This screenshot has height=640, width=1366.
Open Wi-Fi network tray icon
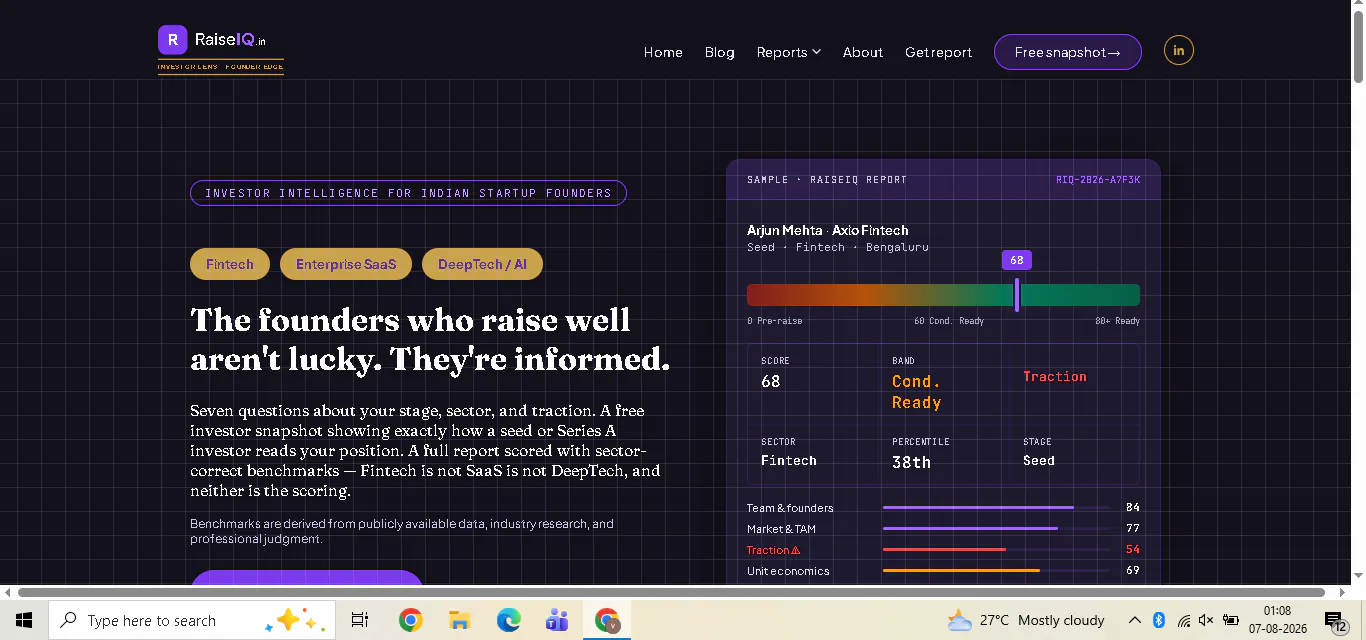tap(1183, 620)
